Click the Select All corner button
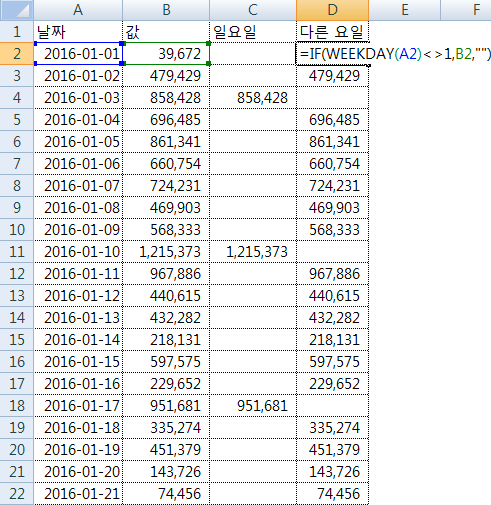This screenshot has width=491, height=505. (17, 10)
